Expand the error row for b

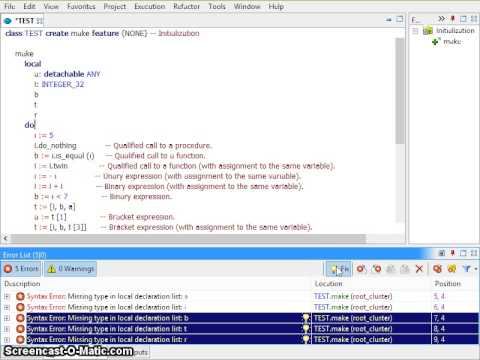coord(7,318)
